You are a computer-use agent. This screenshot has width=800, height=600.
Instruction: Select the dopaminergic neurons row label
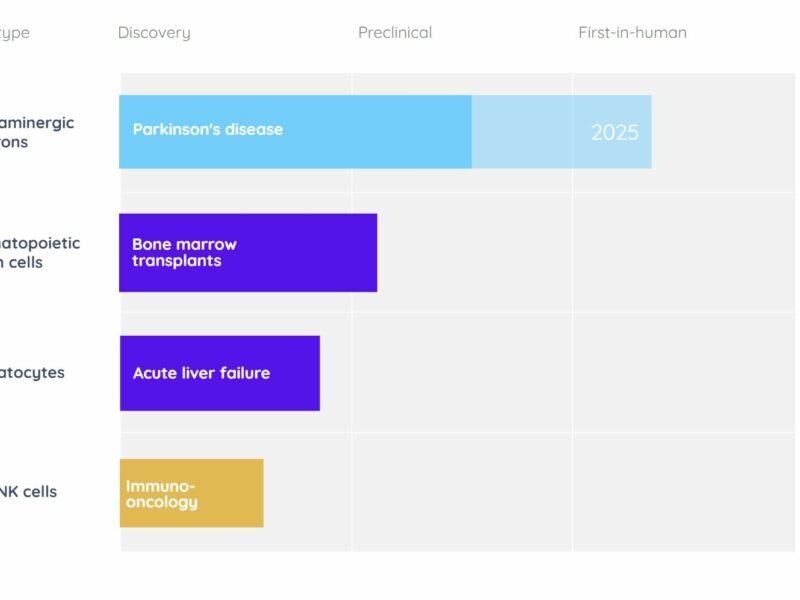[x=37, y=132]
